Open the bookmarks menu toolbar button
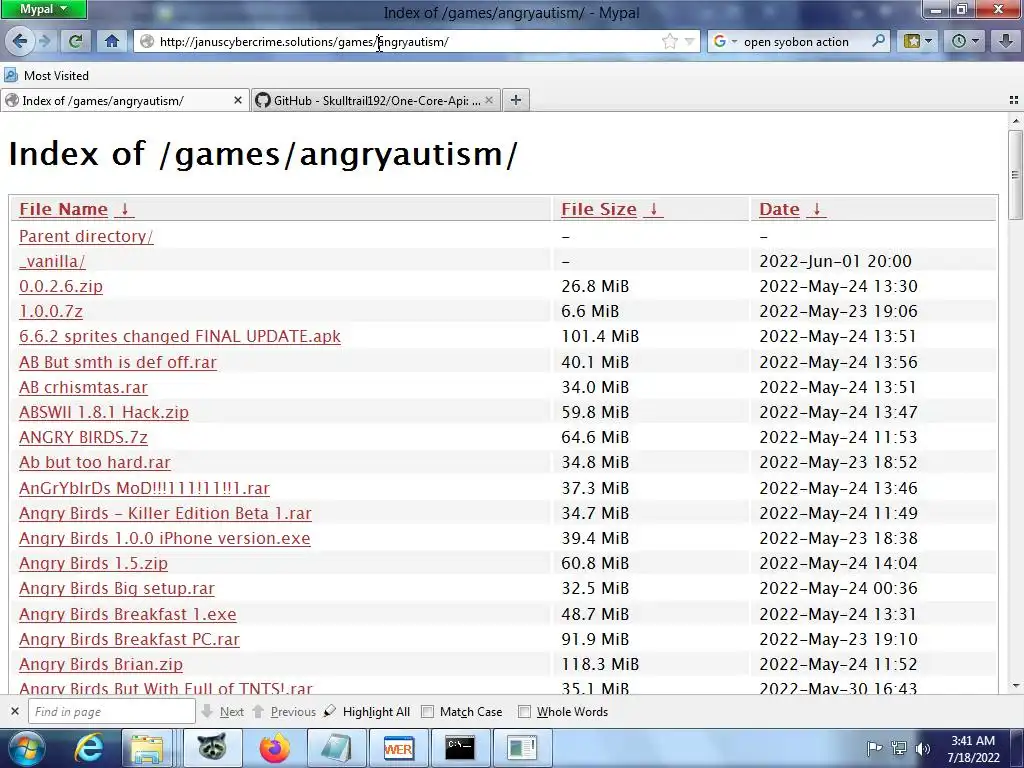 point(918,41)
